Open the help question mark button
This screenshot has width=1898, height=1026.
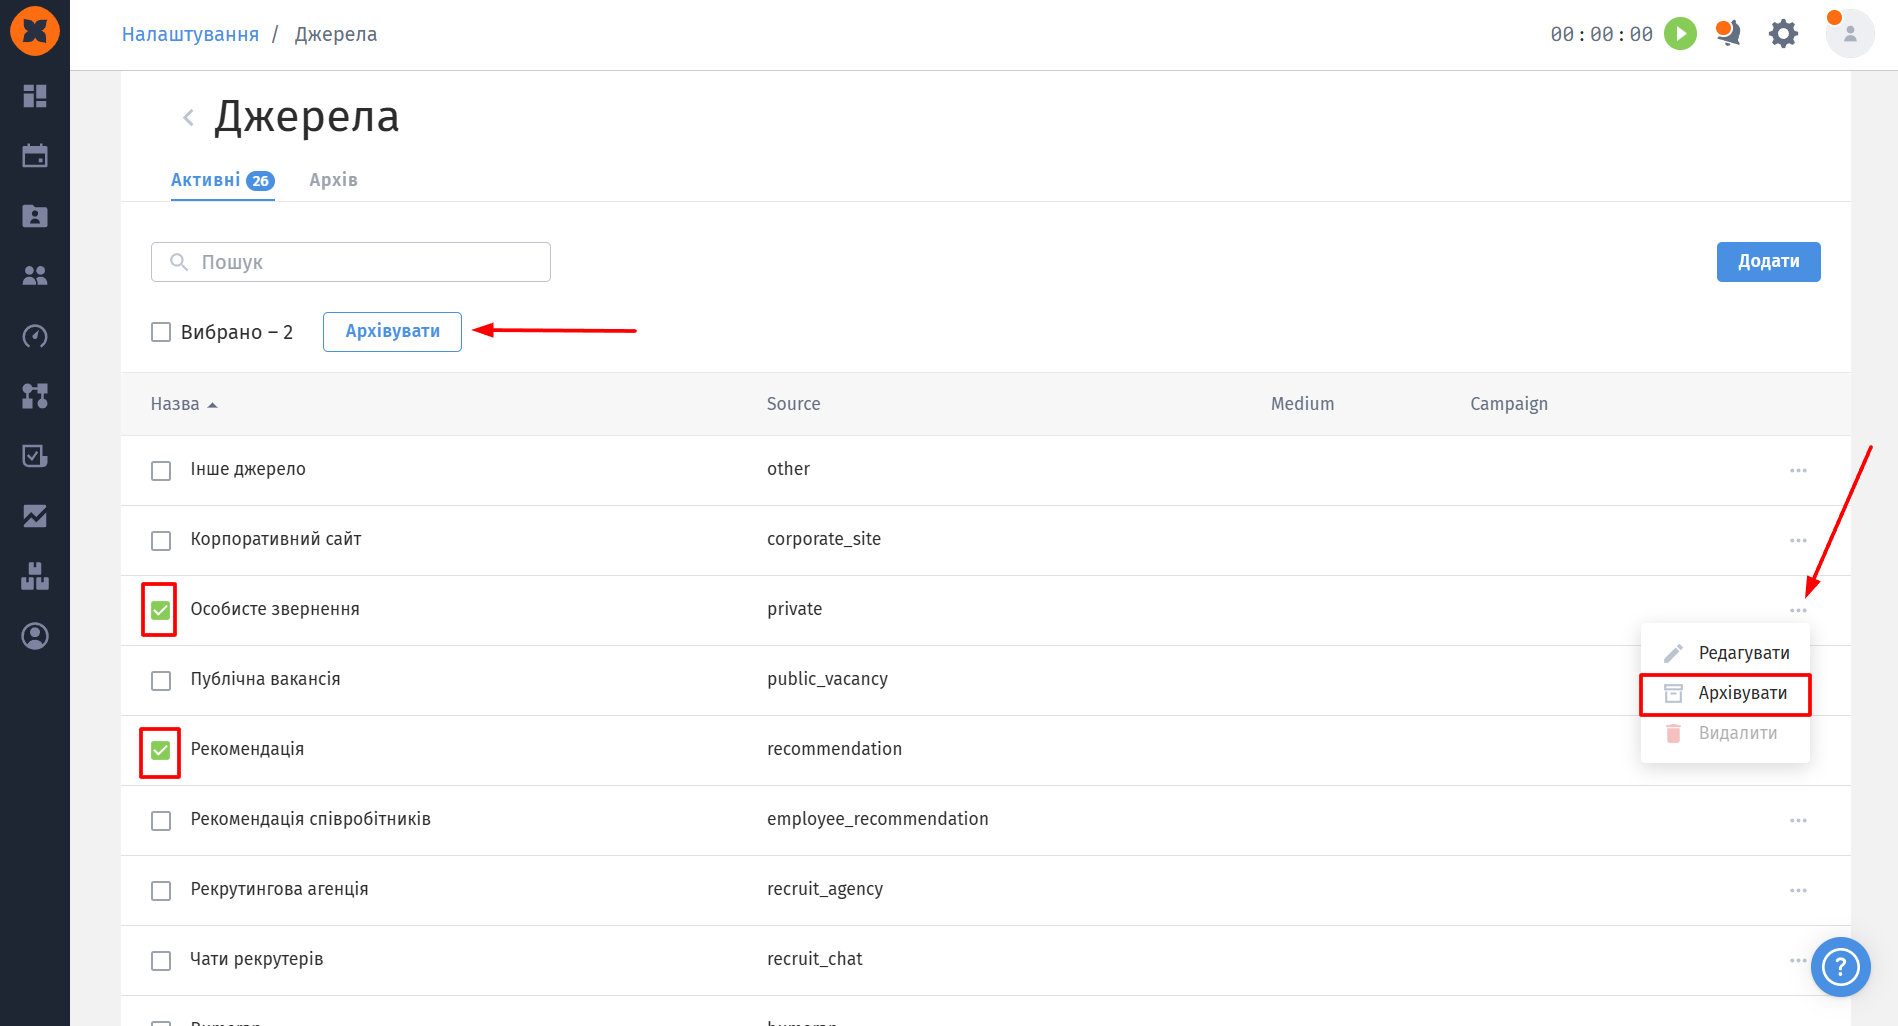click(1841, 967)
